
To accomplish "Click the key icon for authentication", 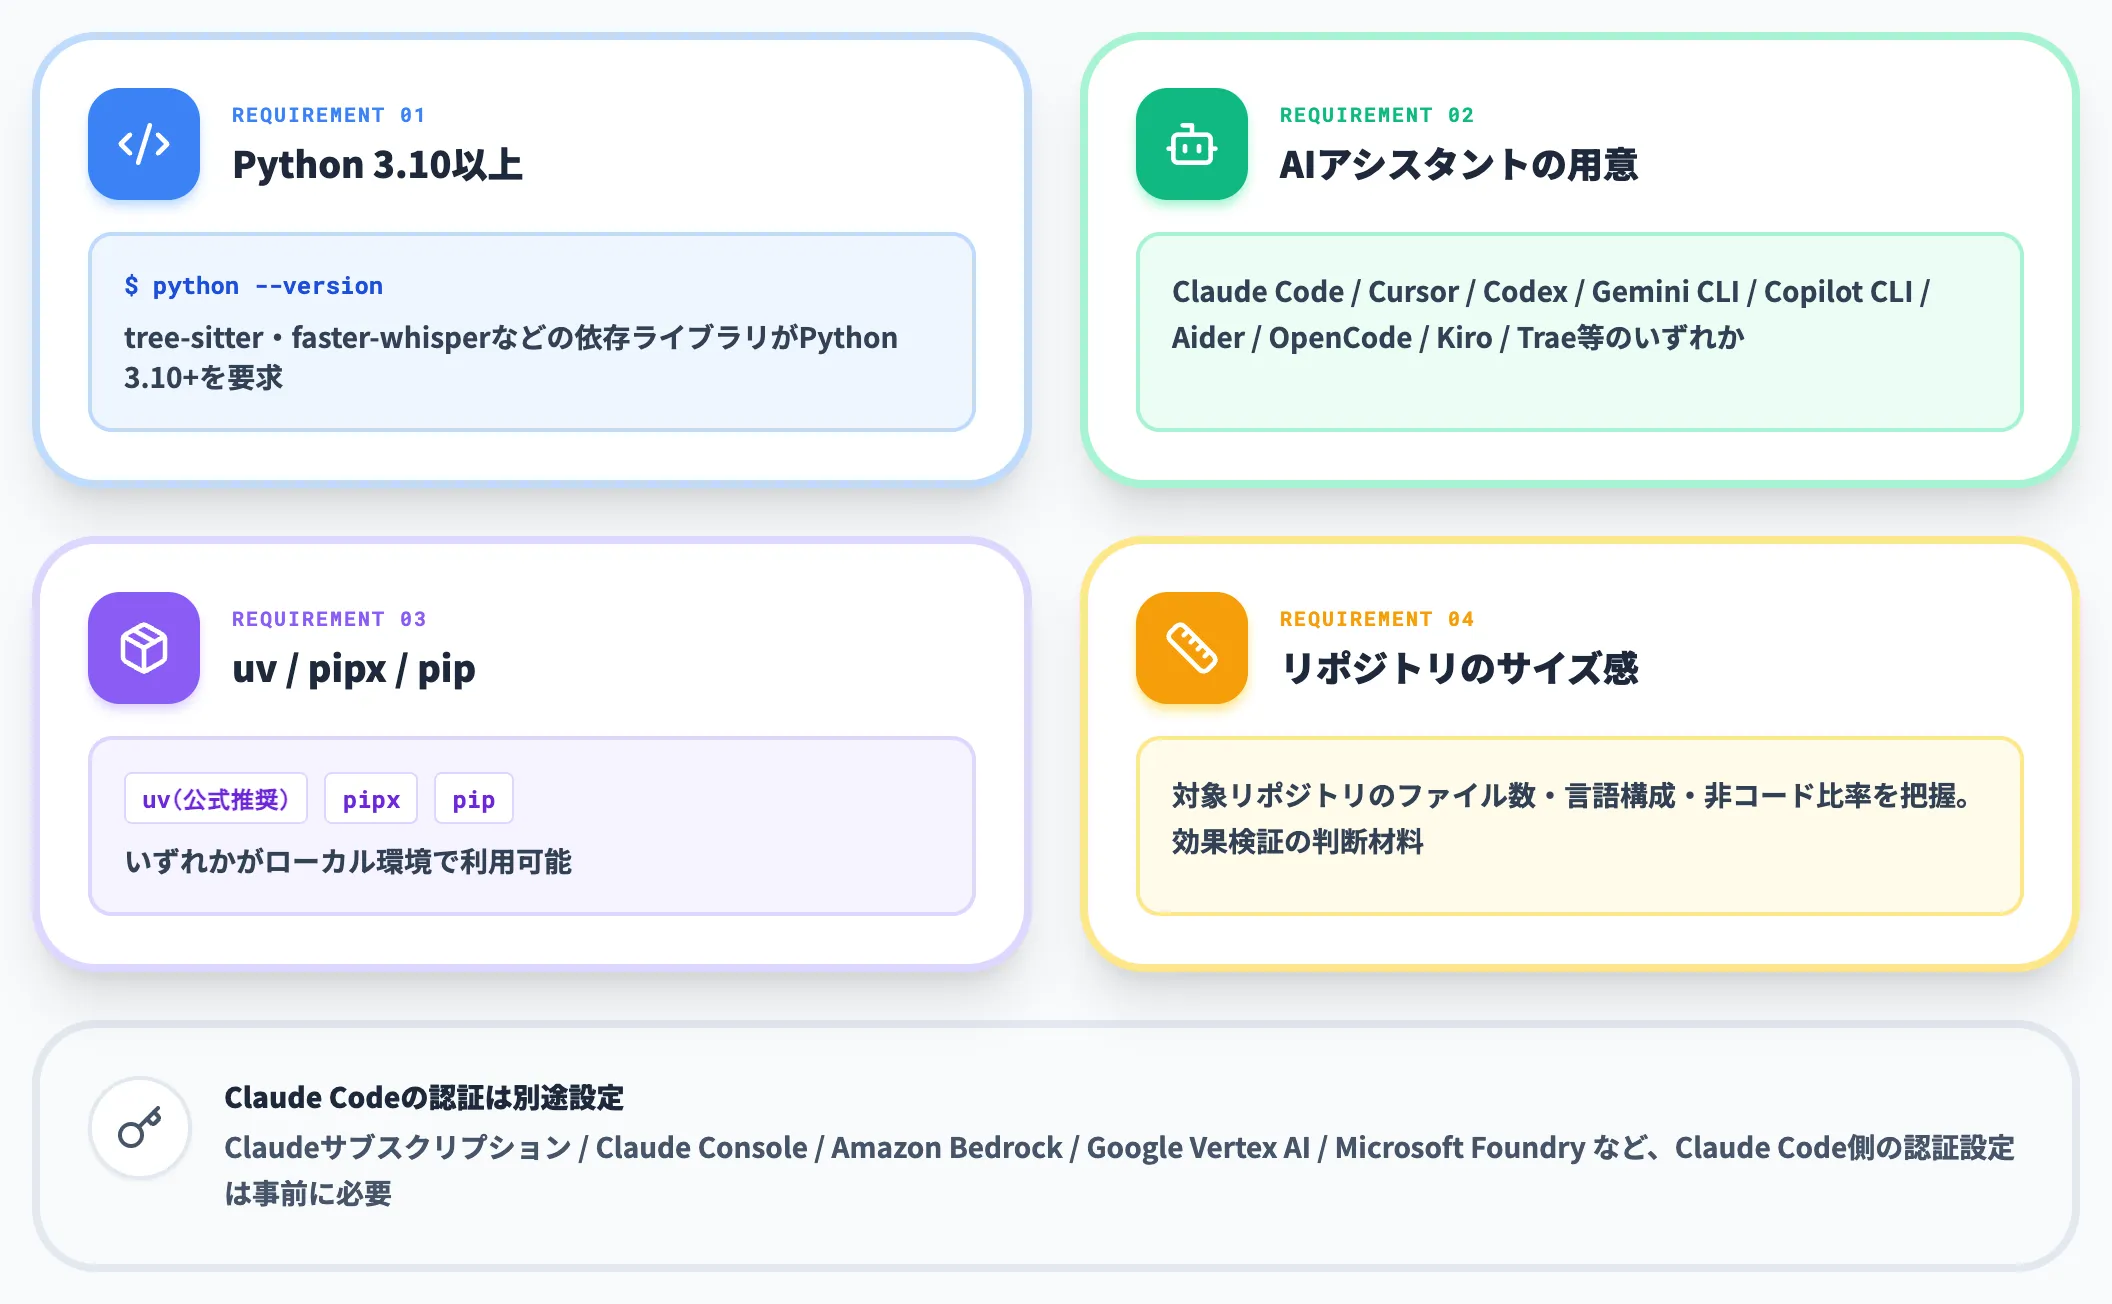I will [140, 1128].
